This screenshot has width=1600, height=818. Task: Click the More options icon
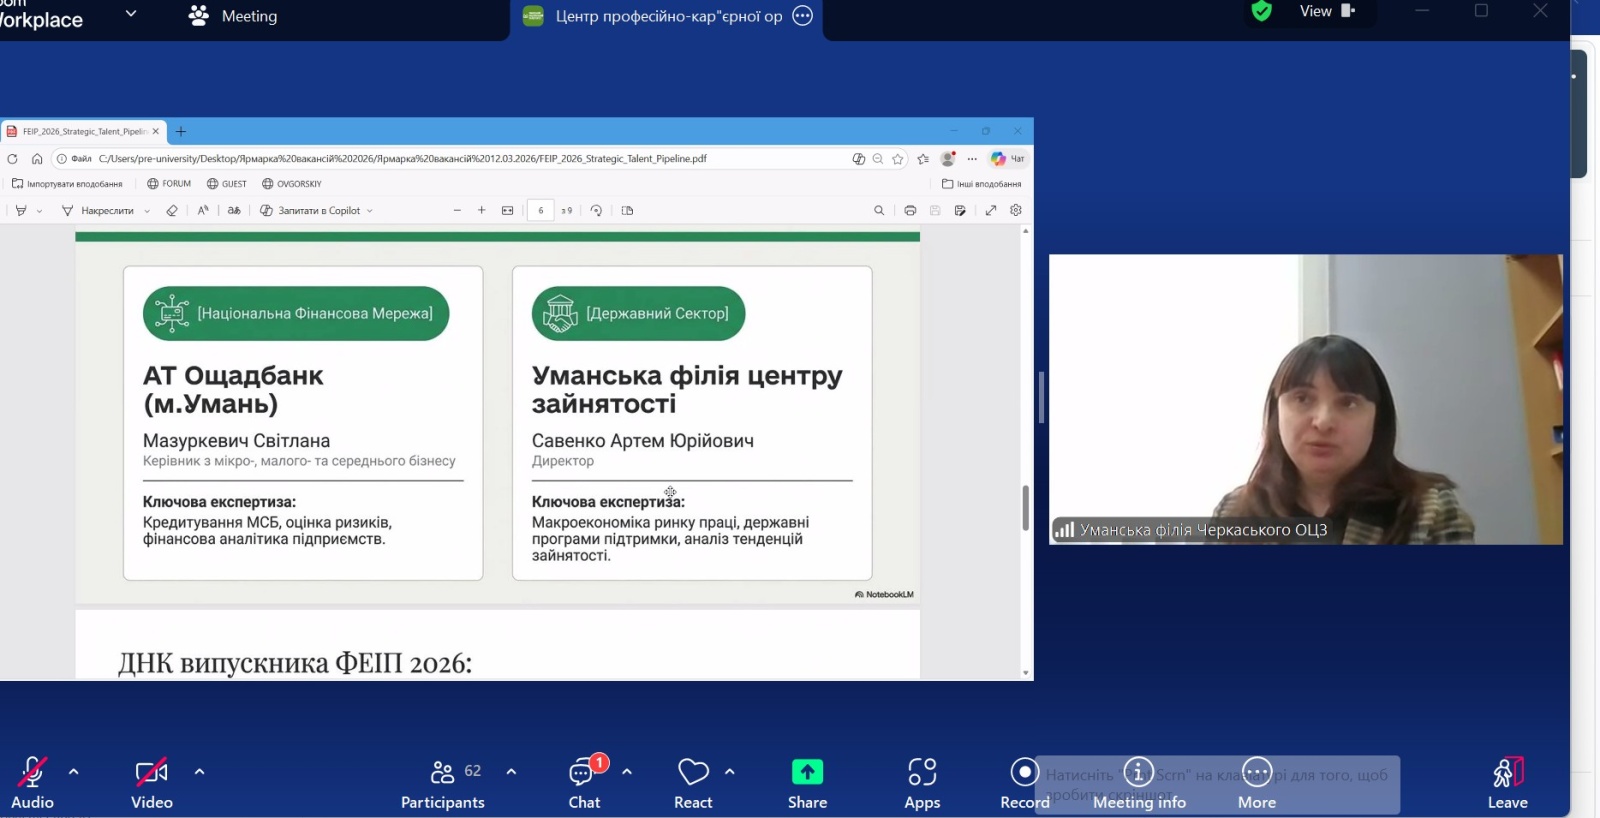click(1257, 772)
